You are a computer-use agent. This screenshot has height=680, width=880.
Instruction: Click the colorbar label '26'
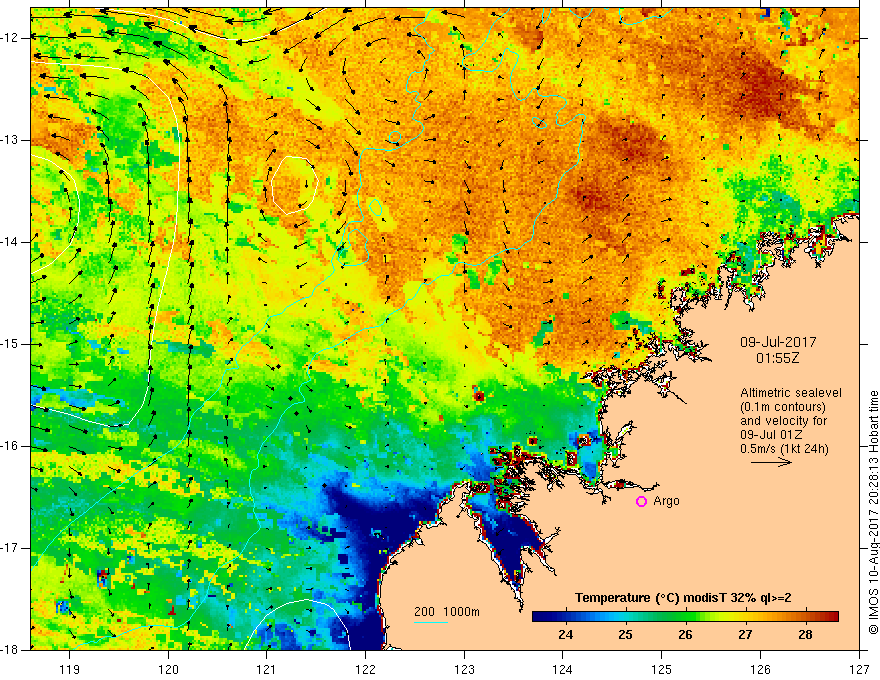click(x=685, y=635)
